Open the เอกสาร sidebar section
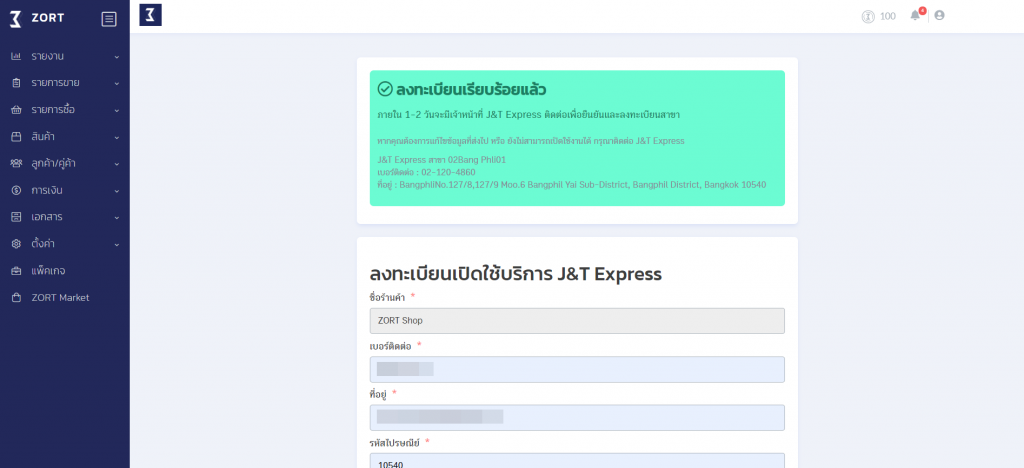1024x468 pixels. (x=65, y=217)
